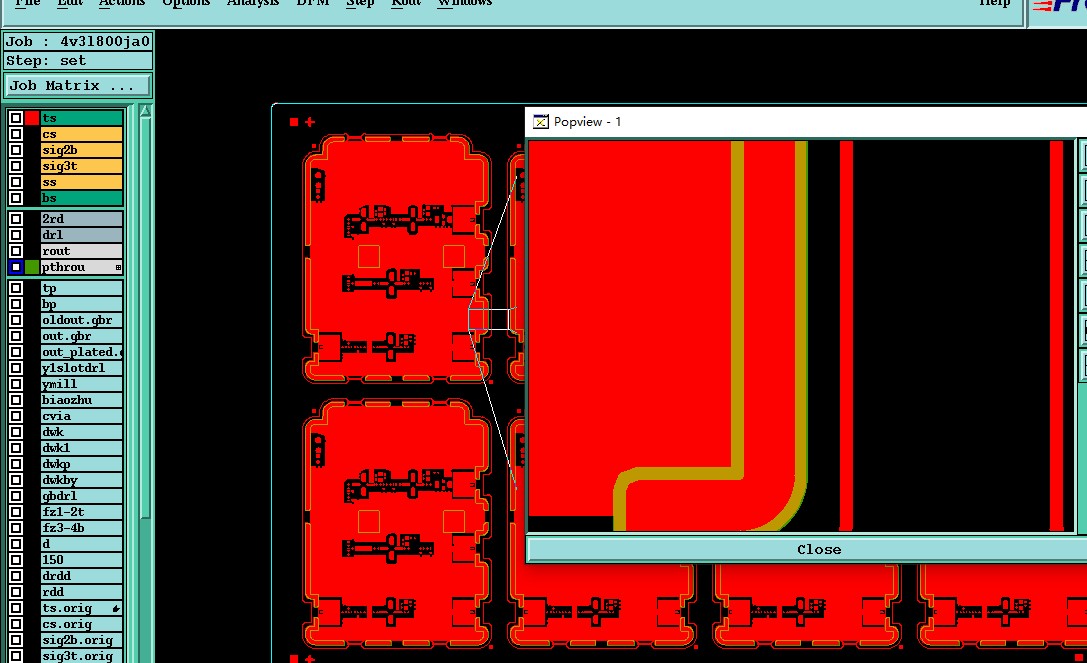The height and width of the screenshot is (663, 1087).
Task: Open the Rout menu
Action: [406, 2]
